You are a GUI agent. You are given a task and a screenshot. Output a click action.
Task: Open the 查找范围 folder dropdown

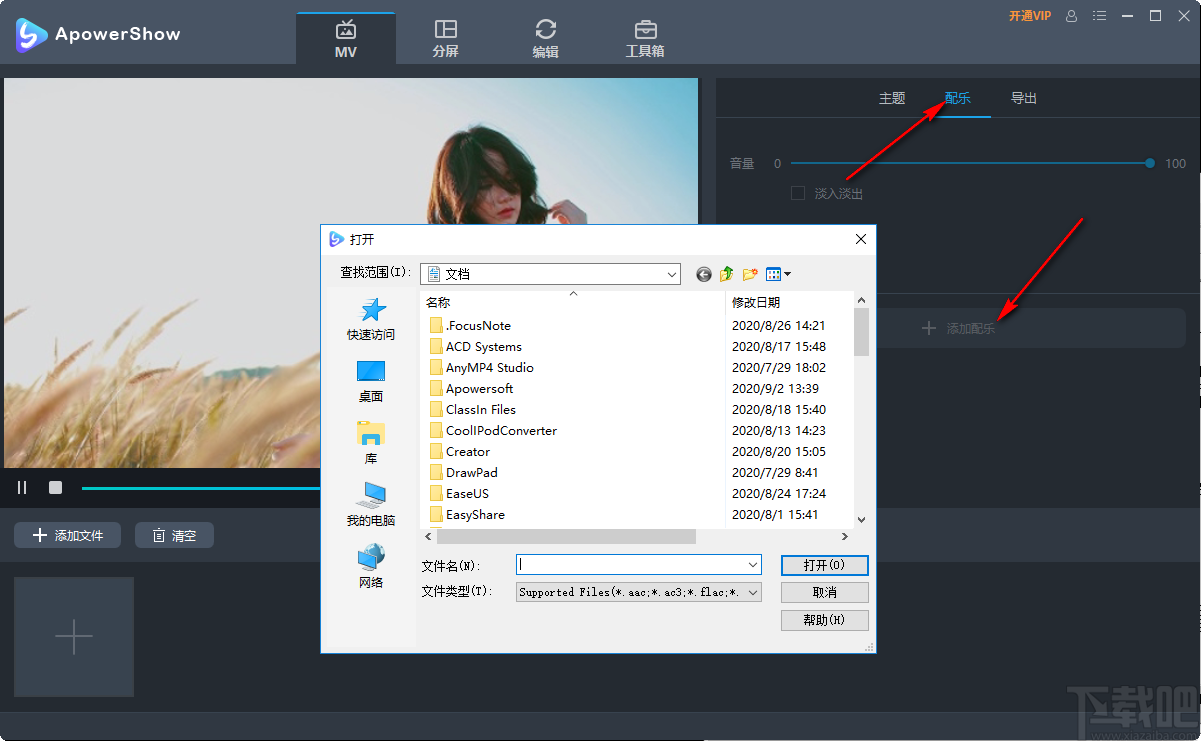(550, 273)
